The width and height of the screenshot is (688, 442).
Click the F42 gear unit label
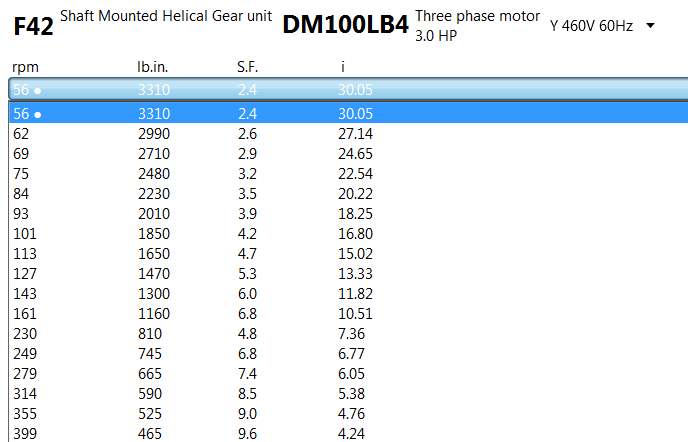[34, 26]
